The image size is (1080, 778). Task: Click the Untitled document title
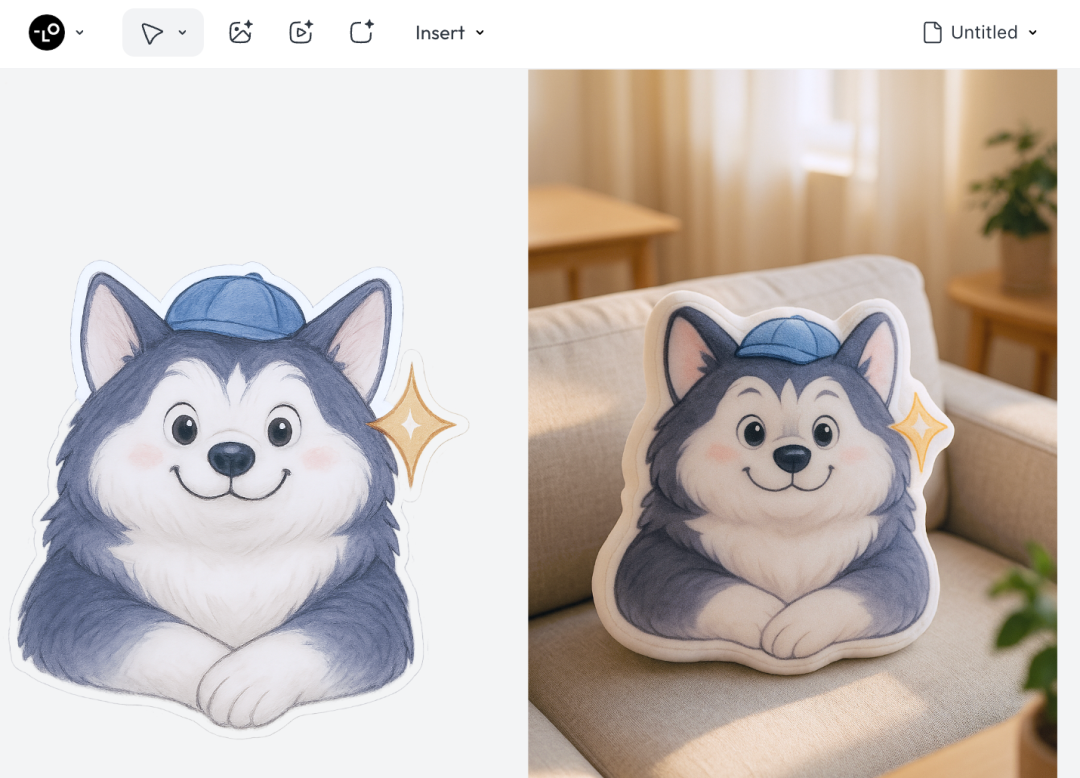click(x=984, y=32)
